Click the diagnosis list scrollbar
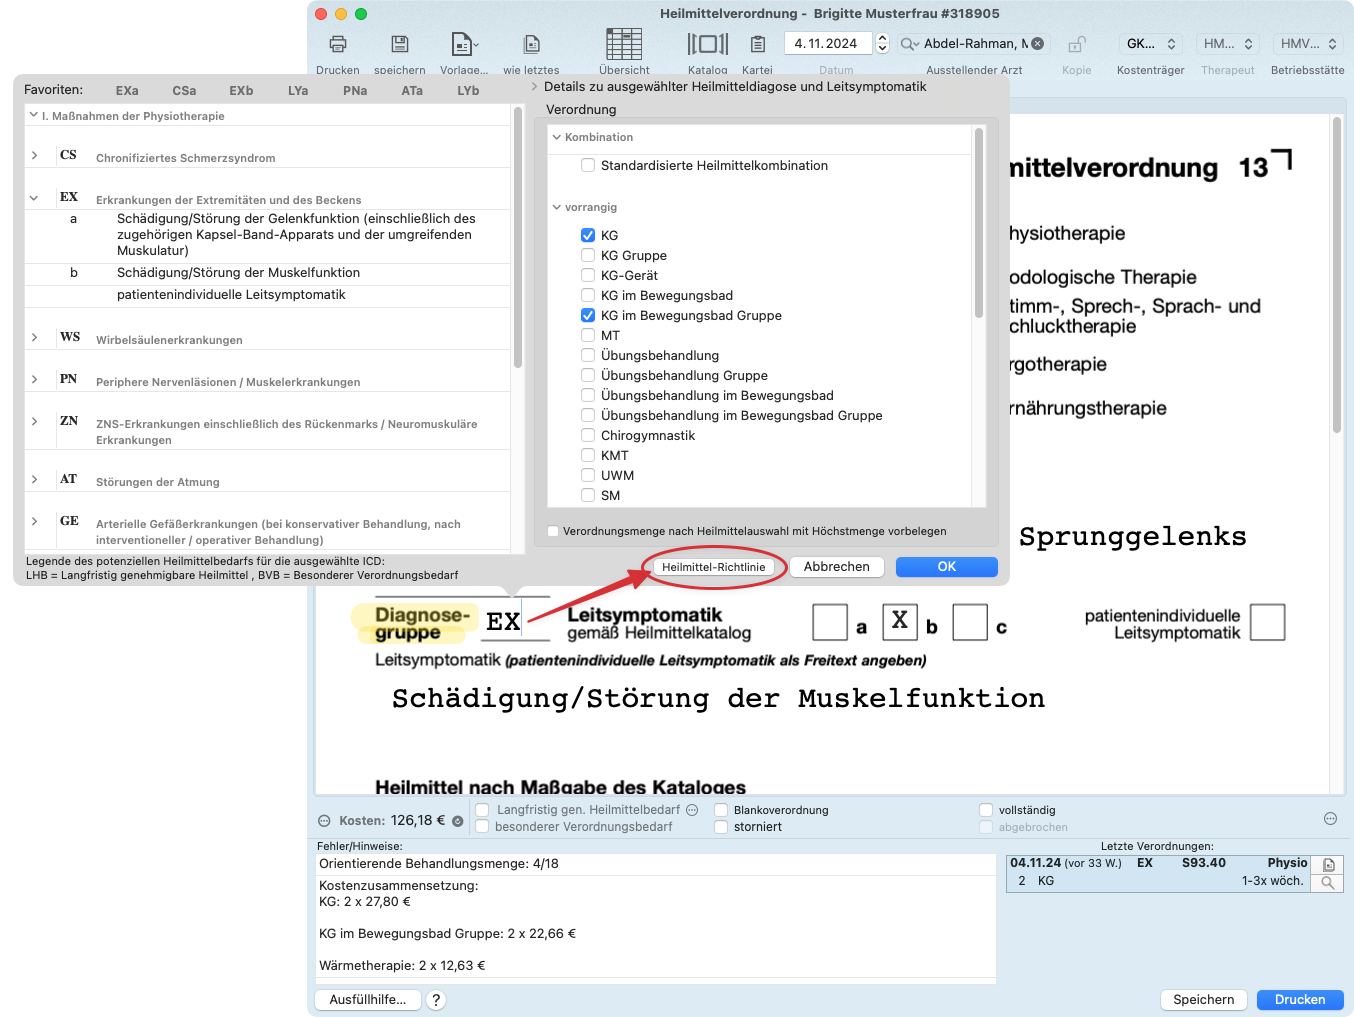 pos(518,238)
